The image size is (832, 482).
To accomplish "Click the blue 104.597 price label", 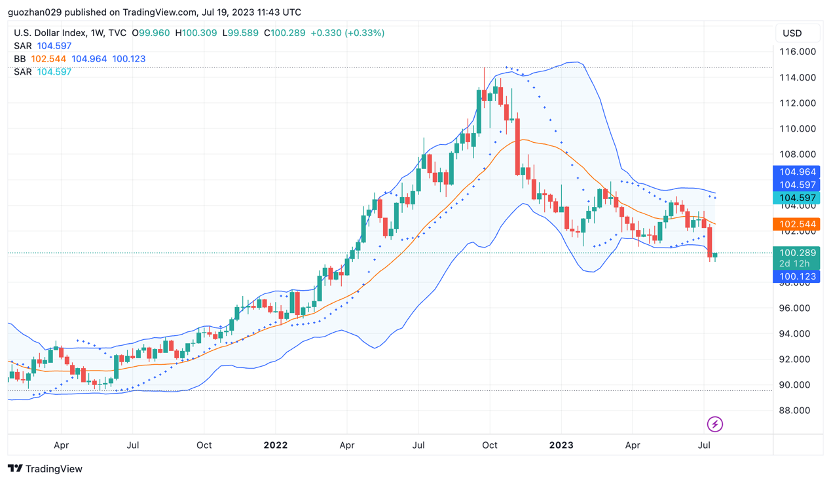I will tap(796, 185).
